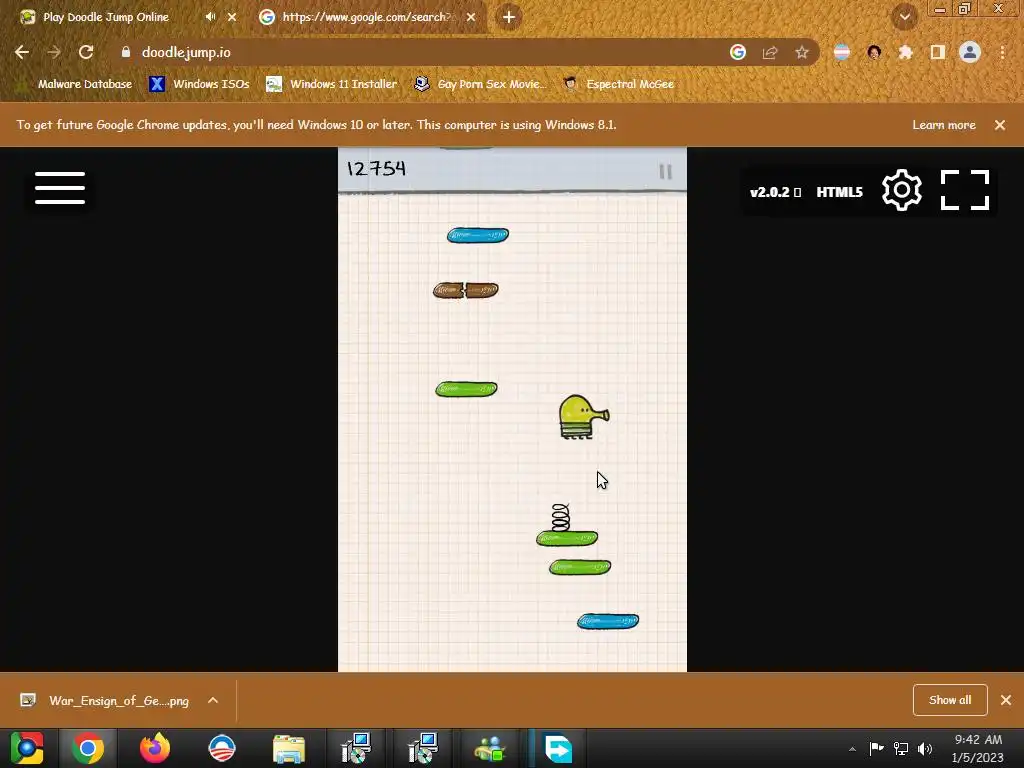Click the v2.0.2 version label
This screenshot has width=1024, height=768.
(x=775, y=192)
